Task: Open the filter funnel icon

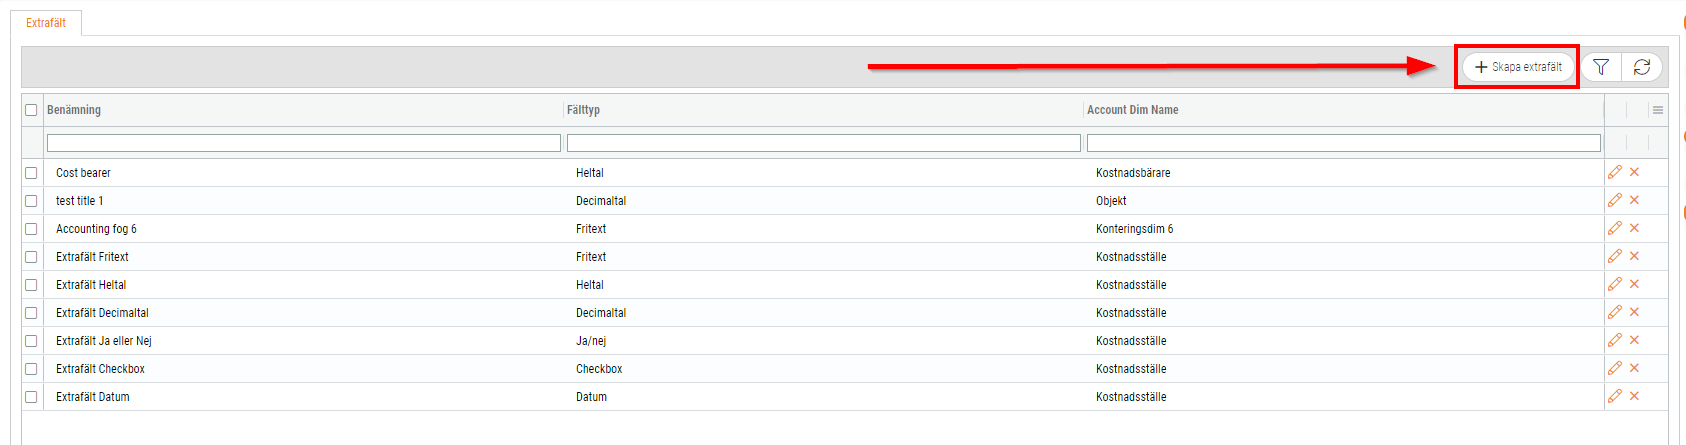Action: click(x=1601, y=67)
